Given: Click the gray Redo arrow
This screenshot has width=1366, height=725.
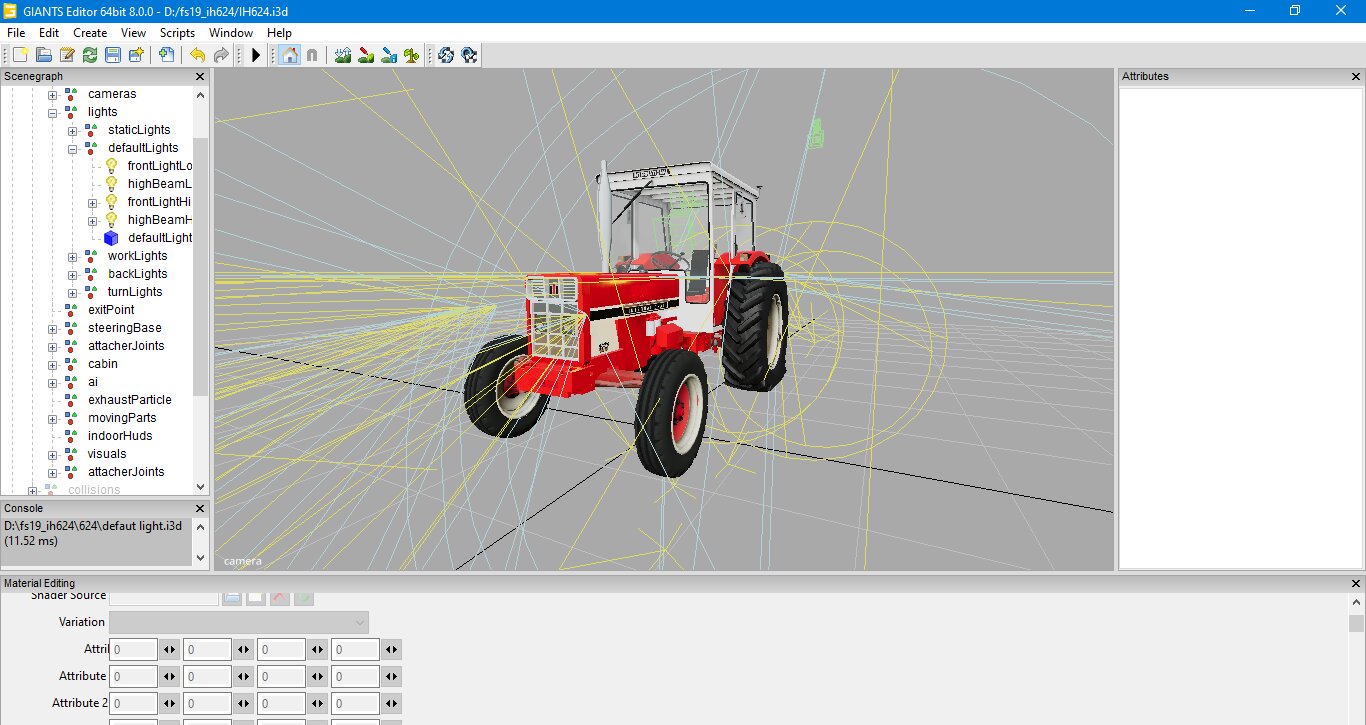Looking at the screenshot, I should click(221, 55).
